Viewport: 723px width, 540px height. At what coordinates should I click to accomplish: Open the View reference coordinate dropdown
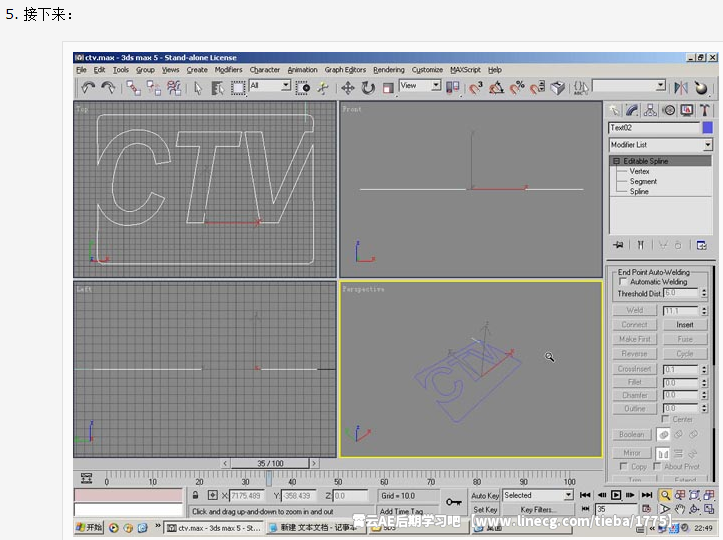(420, 85)
